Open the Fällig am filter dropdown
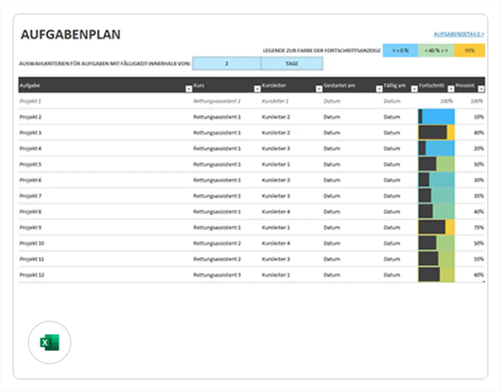Image resolution: width=500 pixels, height=392 pixels. coord(414,89)
